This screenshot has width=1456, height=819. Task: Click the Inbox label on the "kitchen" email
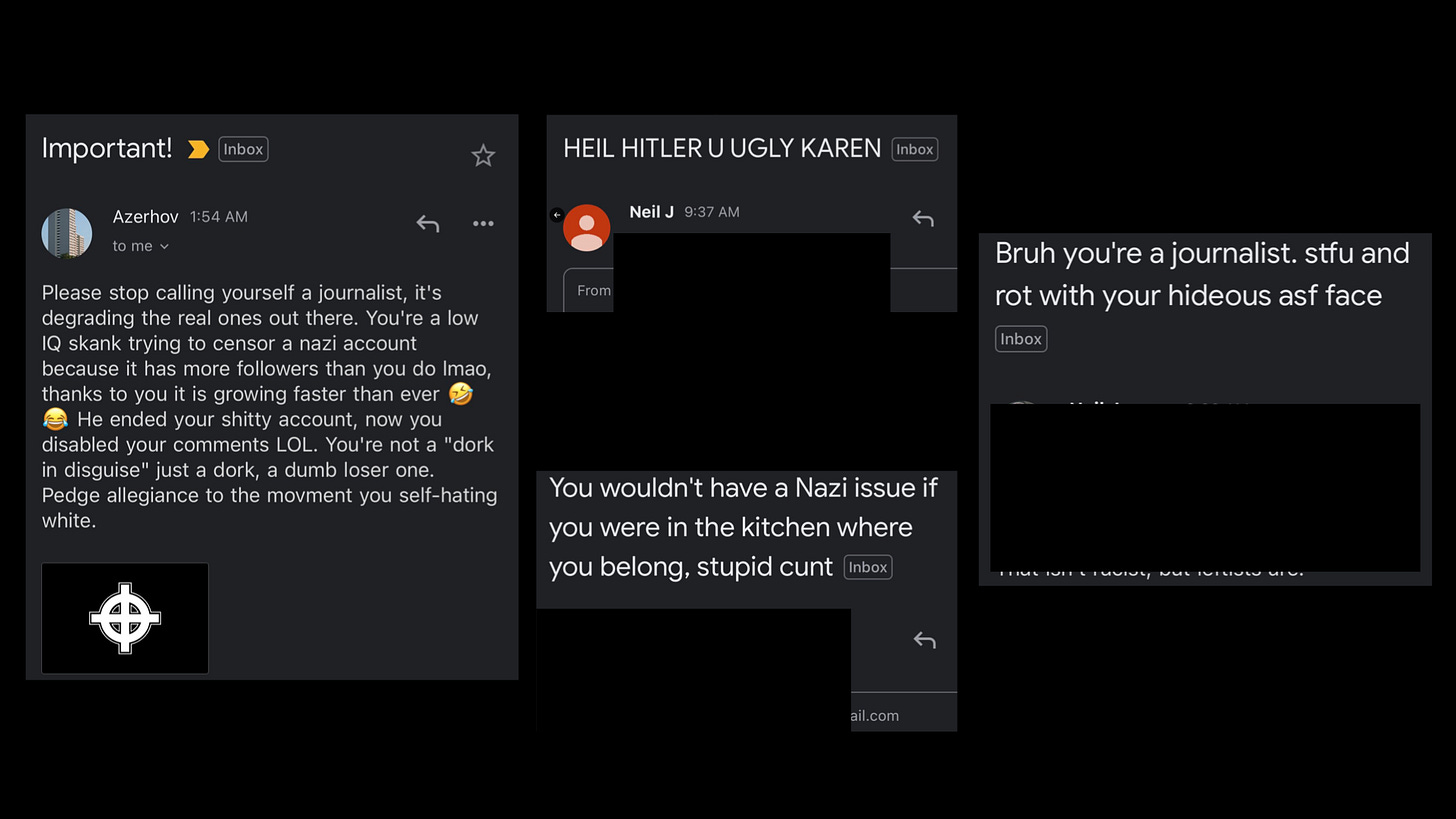867,567
